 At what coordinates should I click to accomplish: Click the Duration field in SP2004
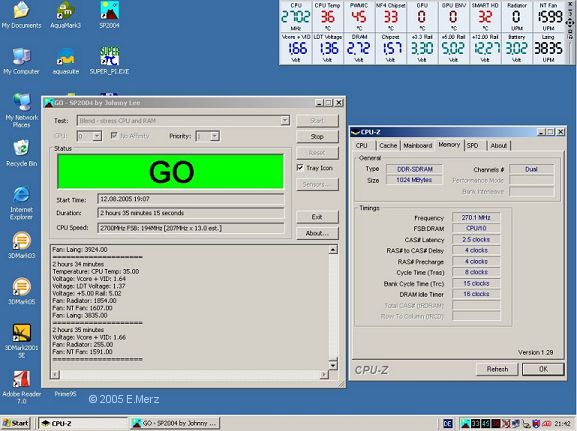(191, 213)
